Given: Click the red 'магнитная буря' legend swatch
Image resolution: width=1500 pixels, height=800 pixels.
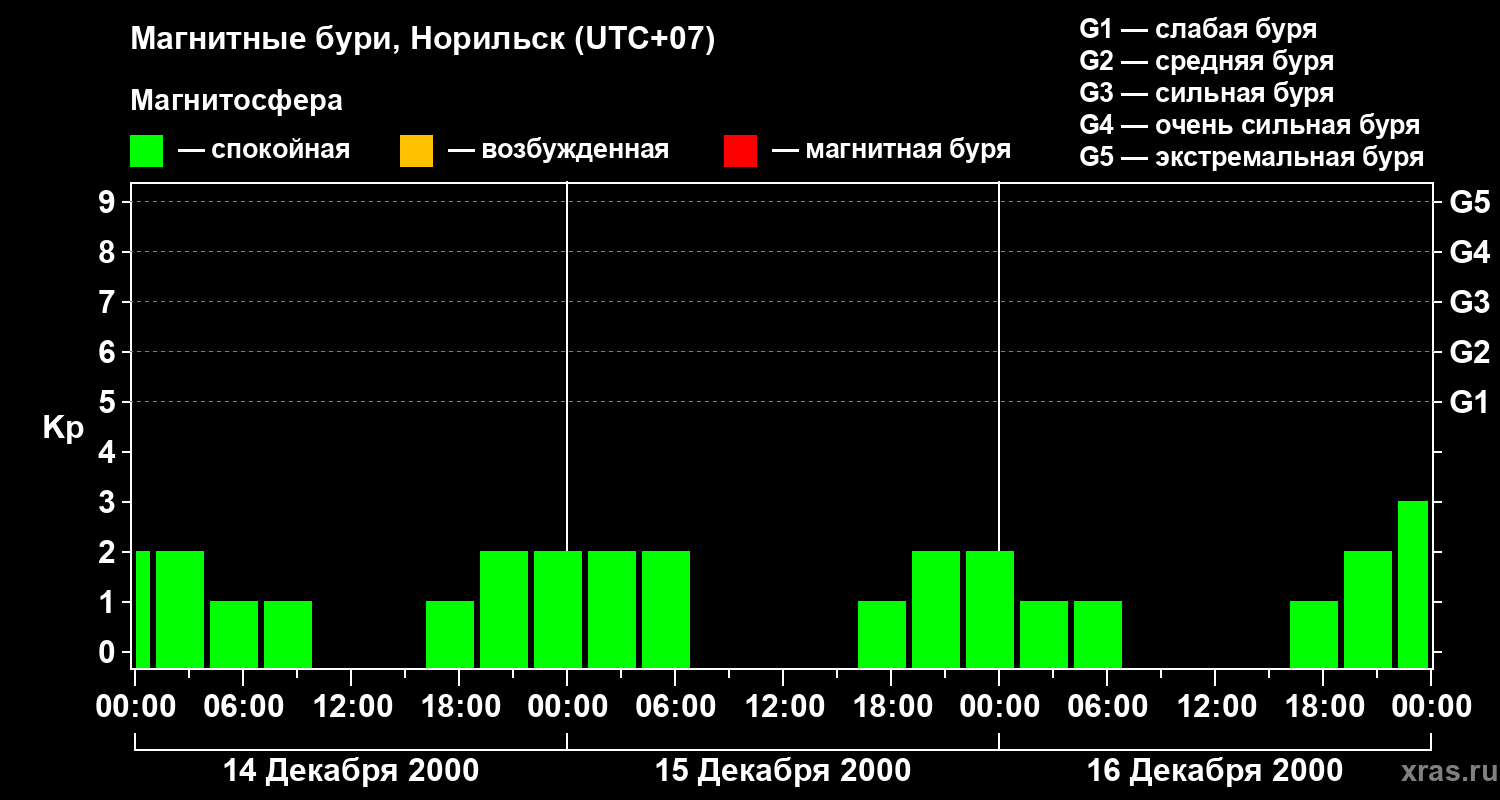Looking at the screenshot, I should (741, 151).
